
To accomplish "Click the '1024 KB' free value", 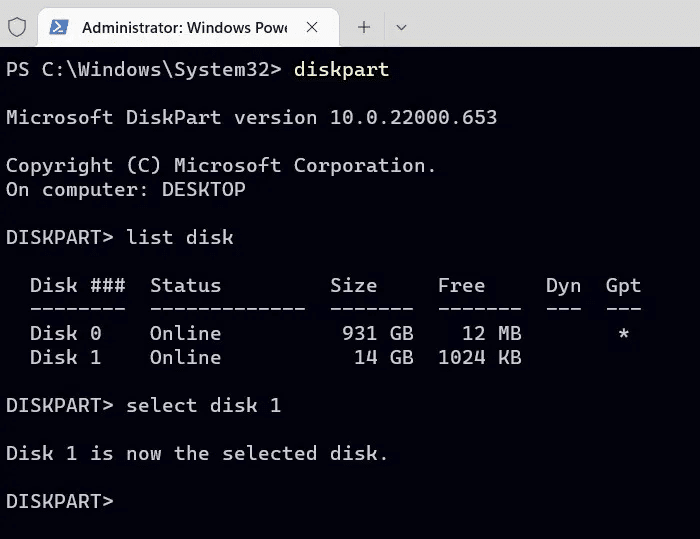I will [x=479, y=357].
